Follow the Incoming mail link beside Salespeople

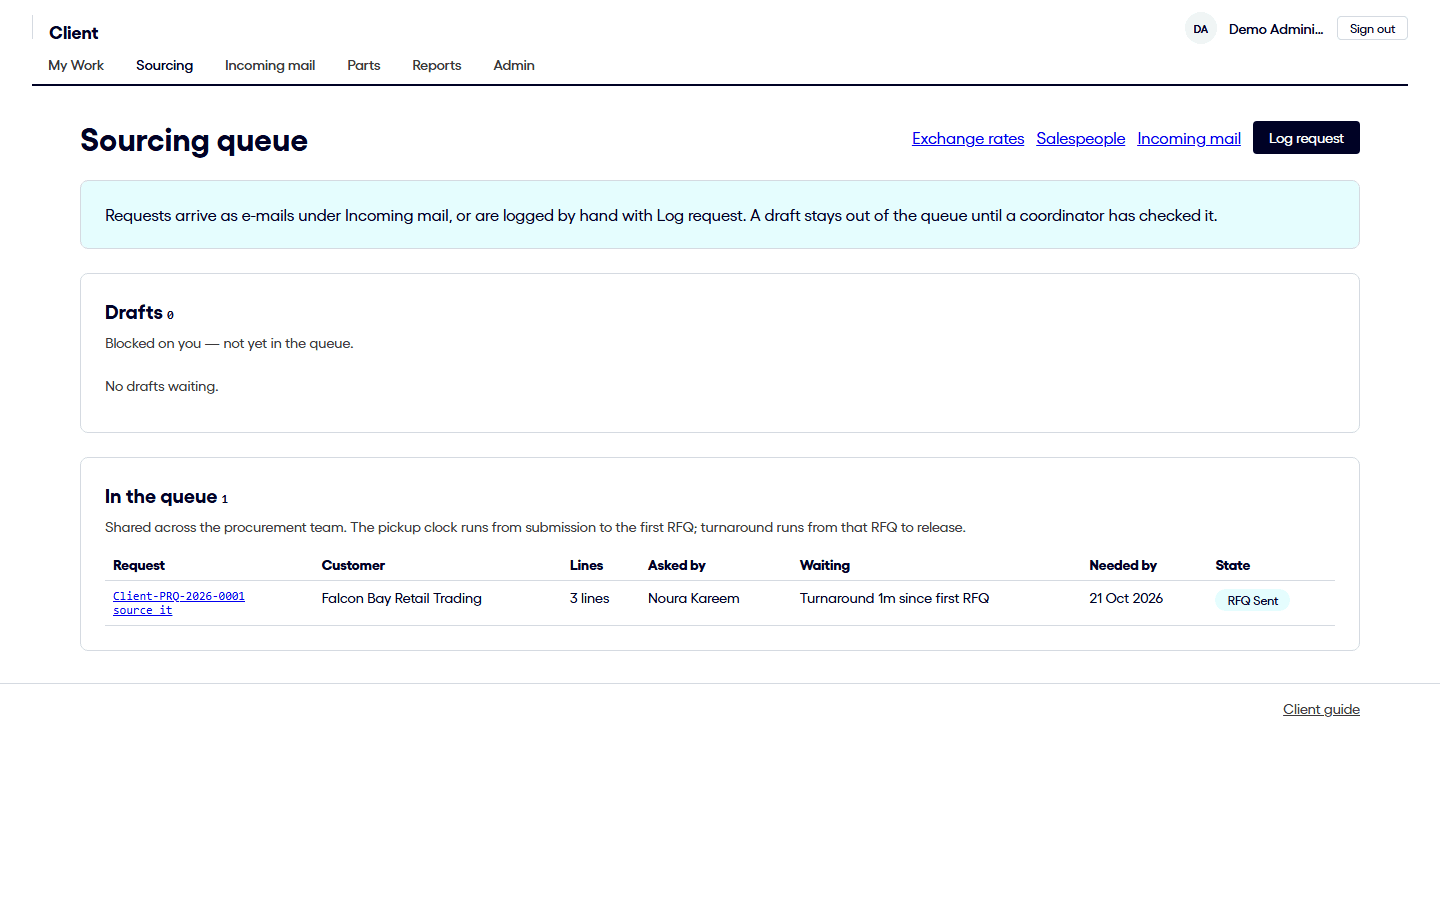[1189, 138]
